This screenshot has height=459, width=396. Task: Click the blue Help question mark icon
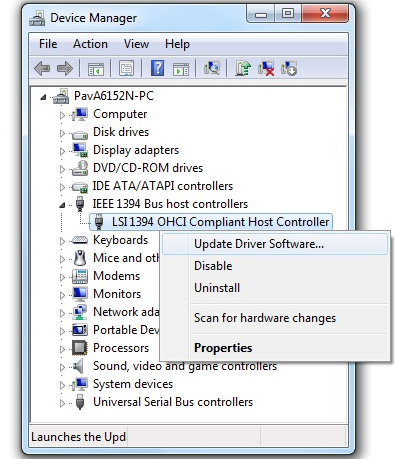click(157, 68)
